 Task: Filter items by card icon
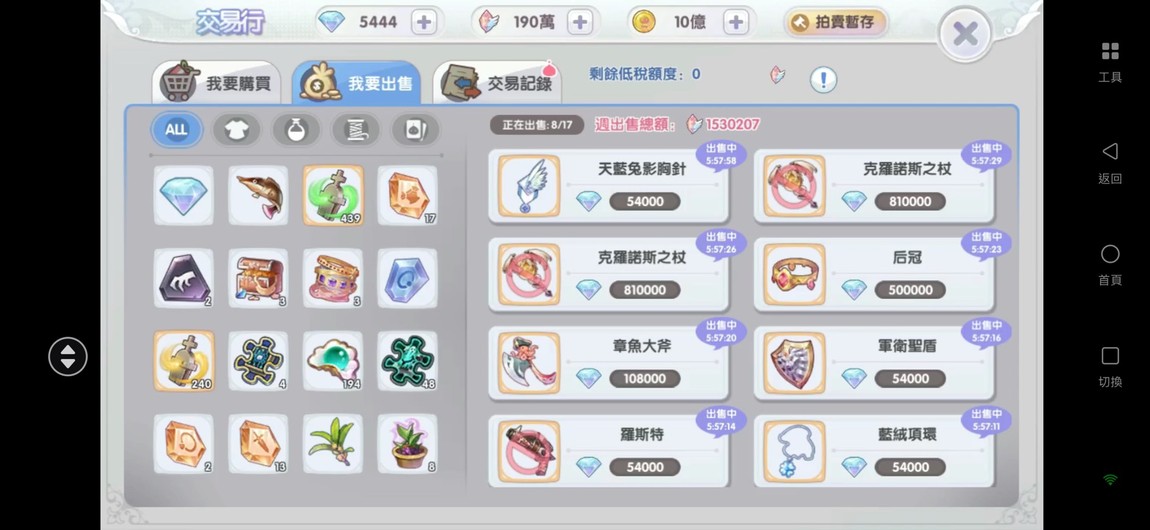pyautogui.click(x=415, y=130)
